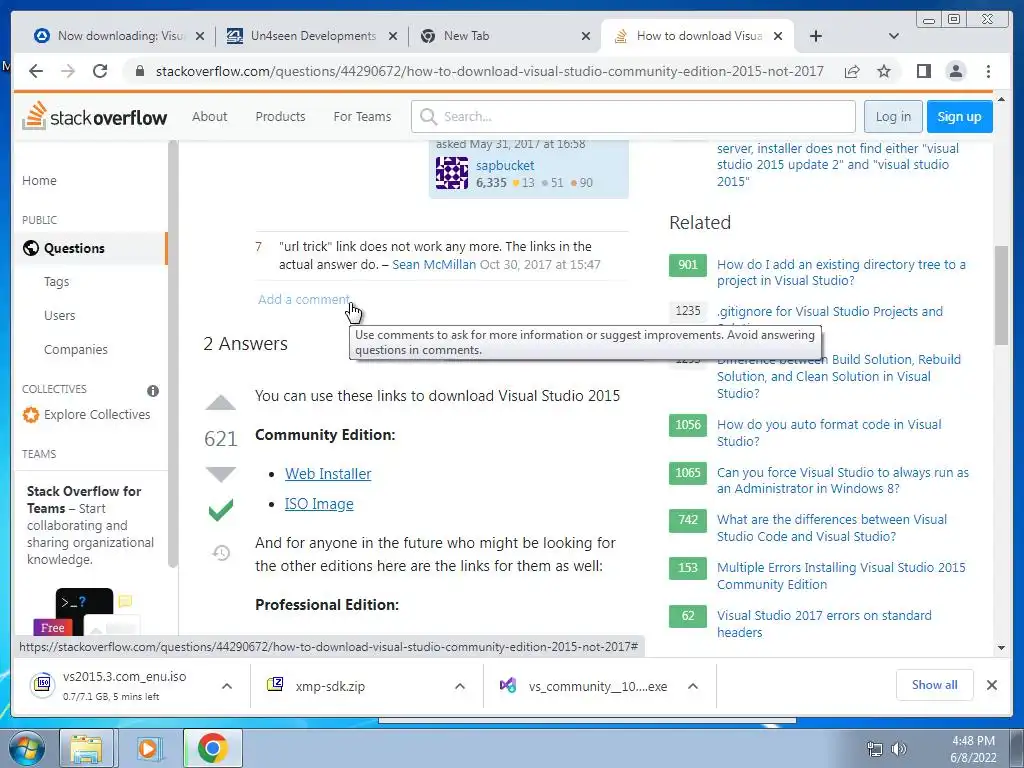Image resolution: width=1024 pixels, height=768 pixels.
Task: Open Companies in the left sidebar
Action: pyautogui.click(x=76, y=349)
